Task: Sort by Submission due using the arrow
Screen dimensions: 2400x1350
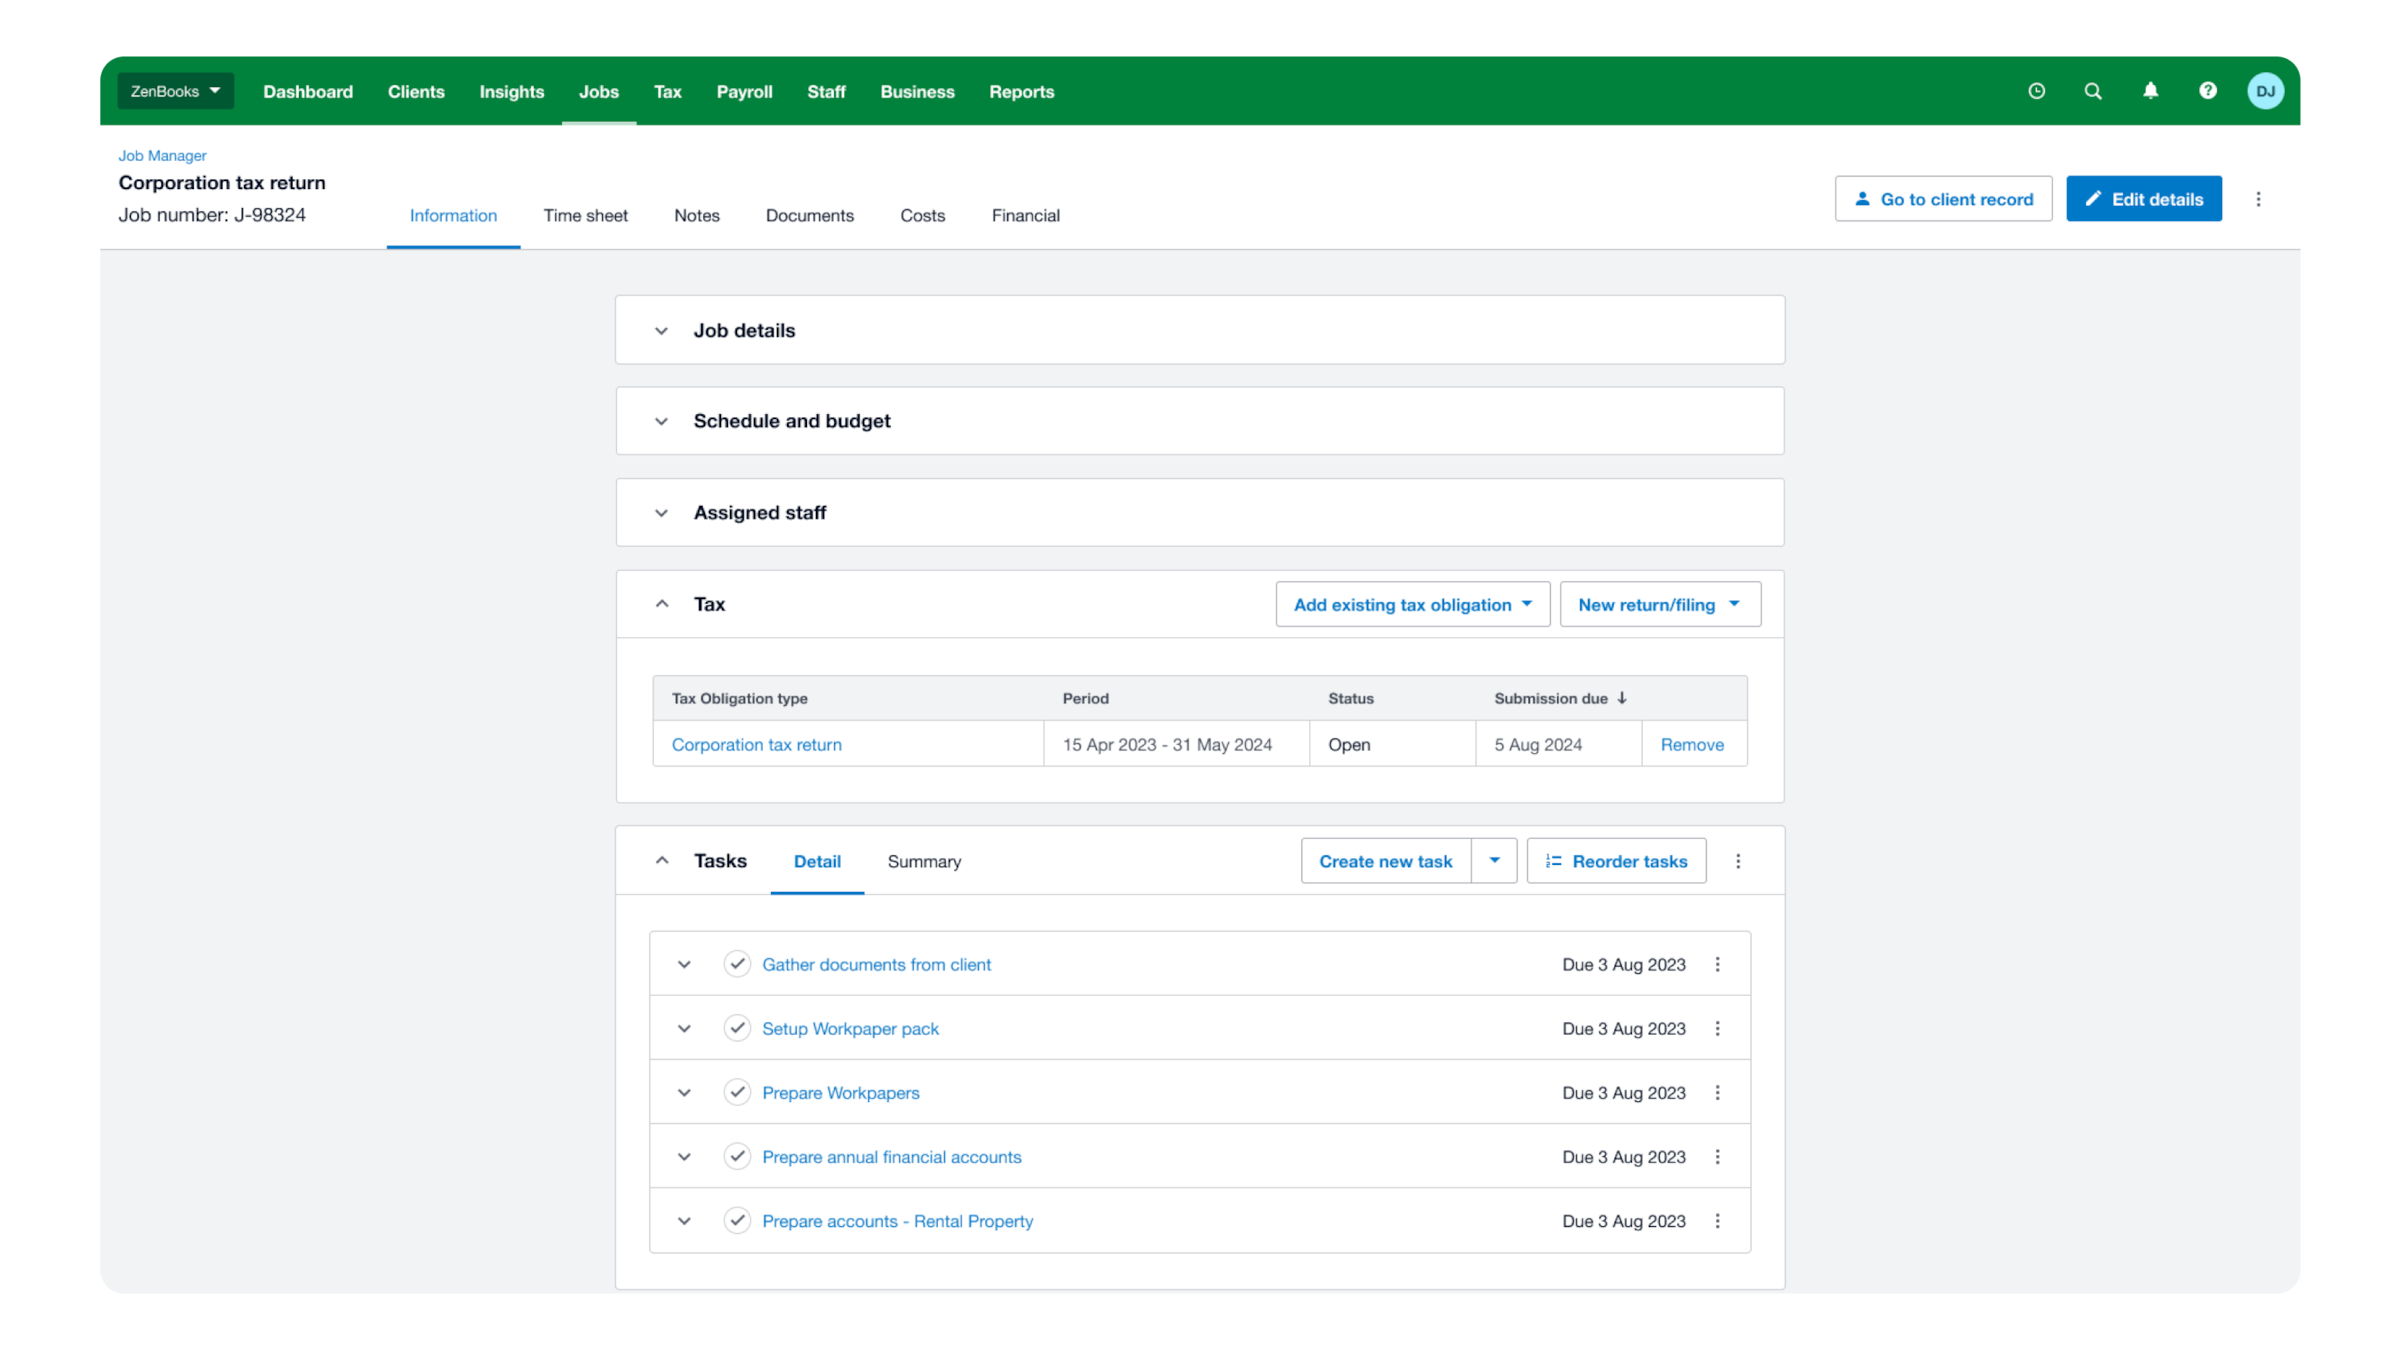Action: (x=1622, y=698)
